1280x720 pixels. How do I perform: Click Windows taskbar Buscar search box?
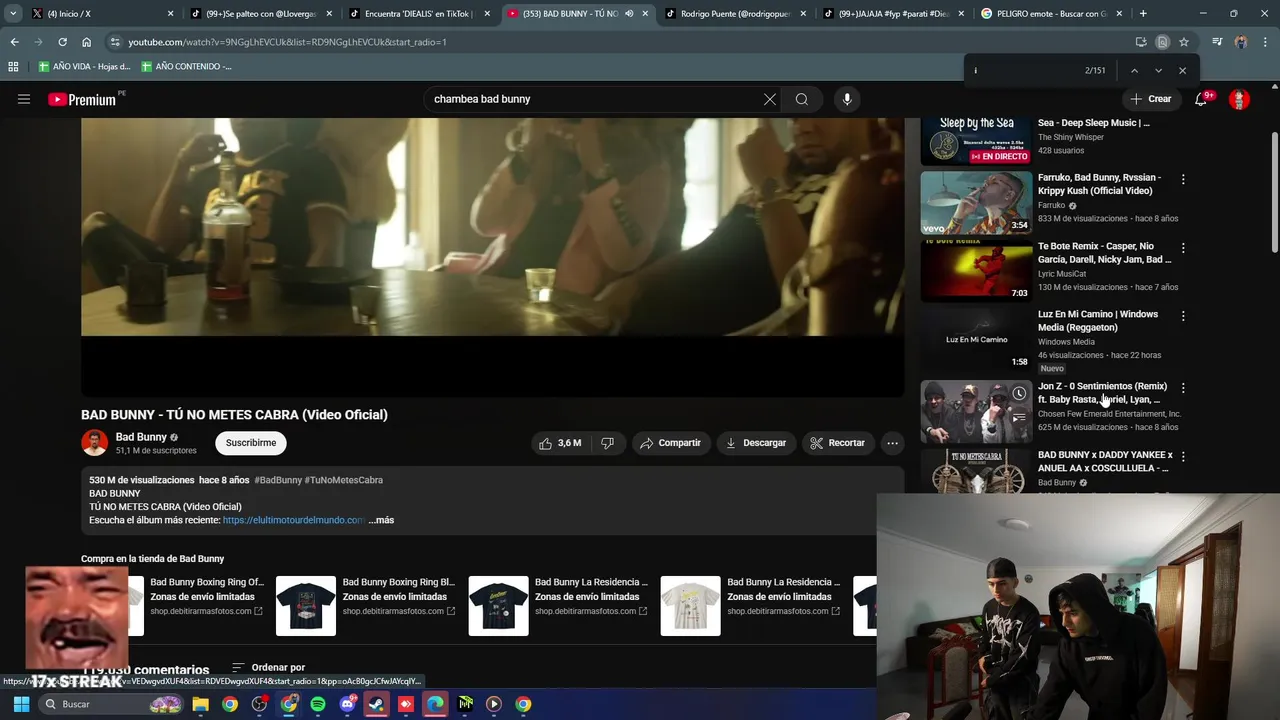click(x=111, y=704)
